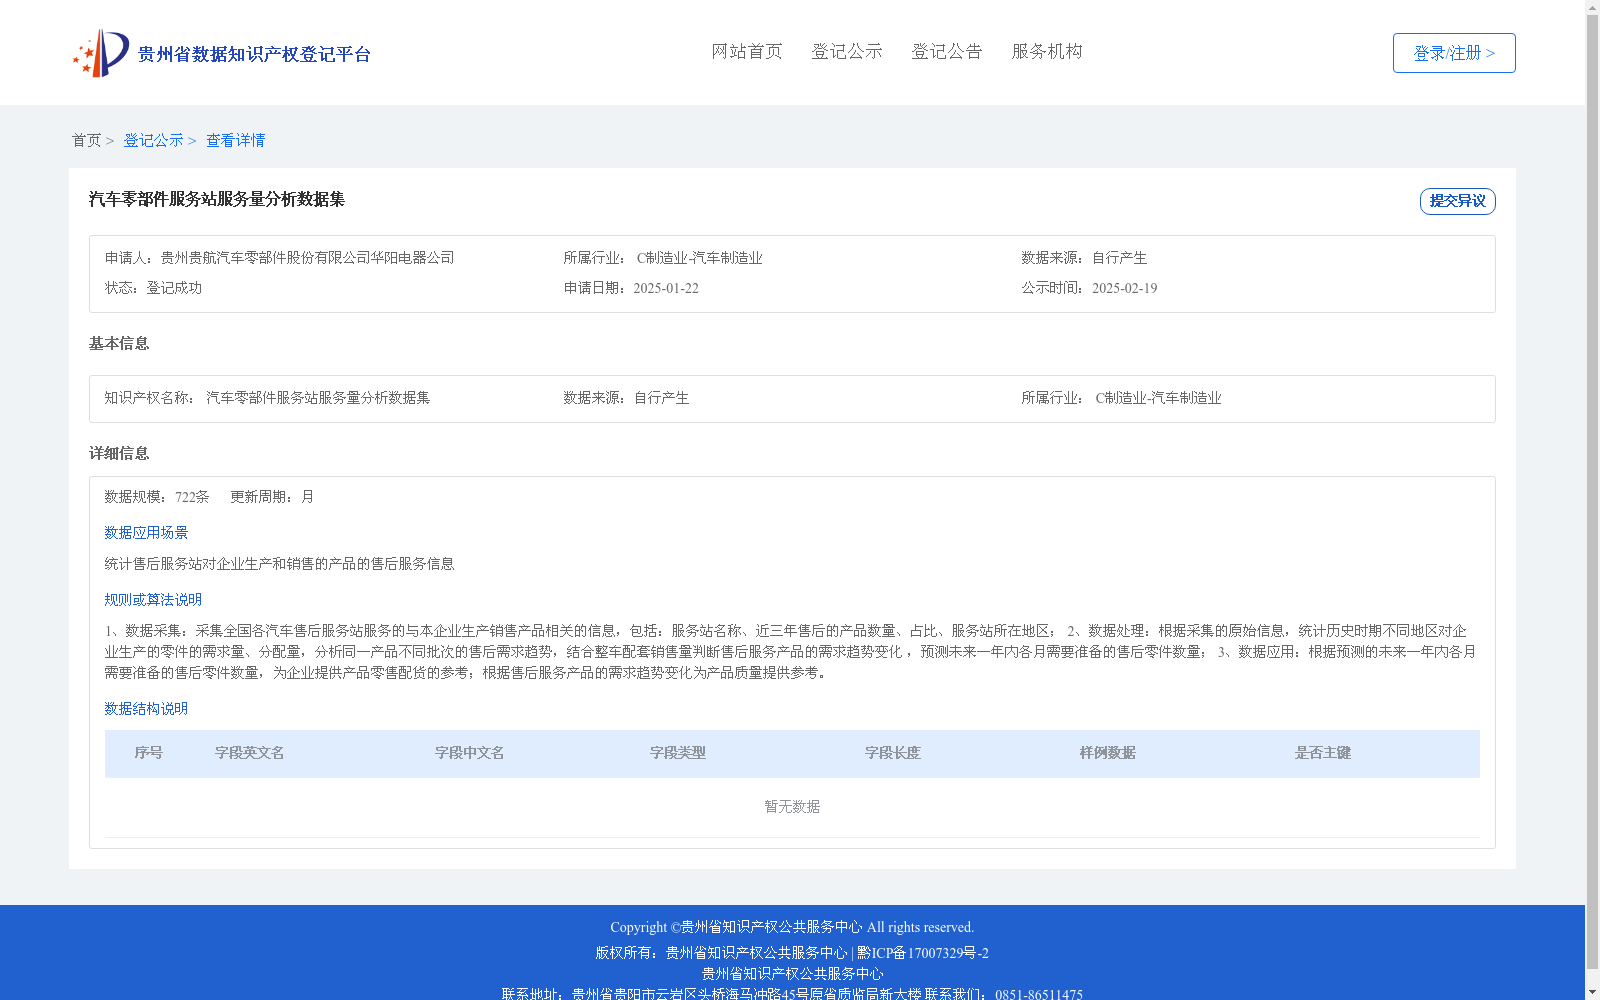Screen dimensions: 1600x1000
Task: Click 数据规模 722条 text
Action: tap(157, 497)
